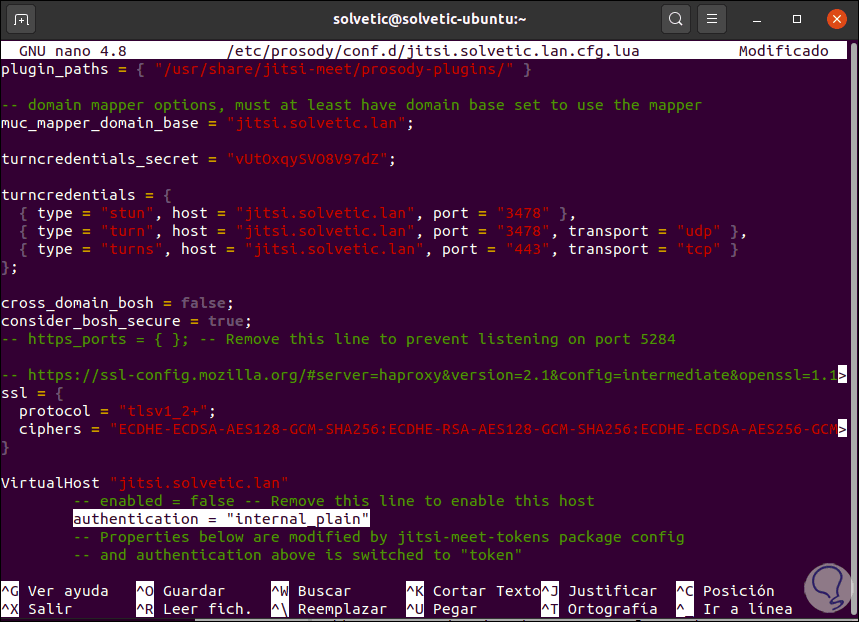Click the turncredentials = { line

click(87, 195)
